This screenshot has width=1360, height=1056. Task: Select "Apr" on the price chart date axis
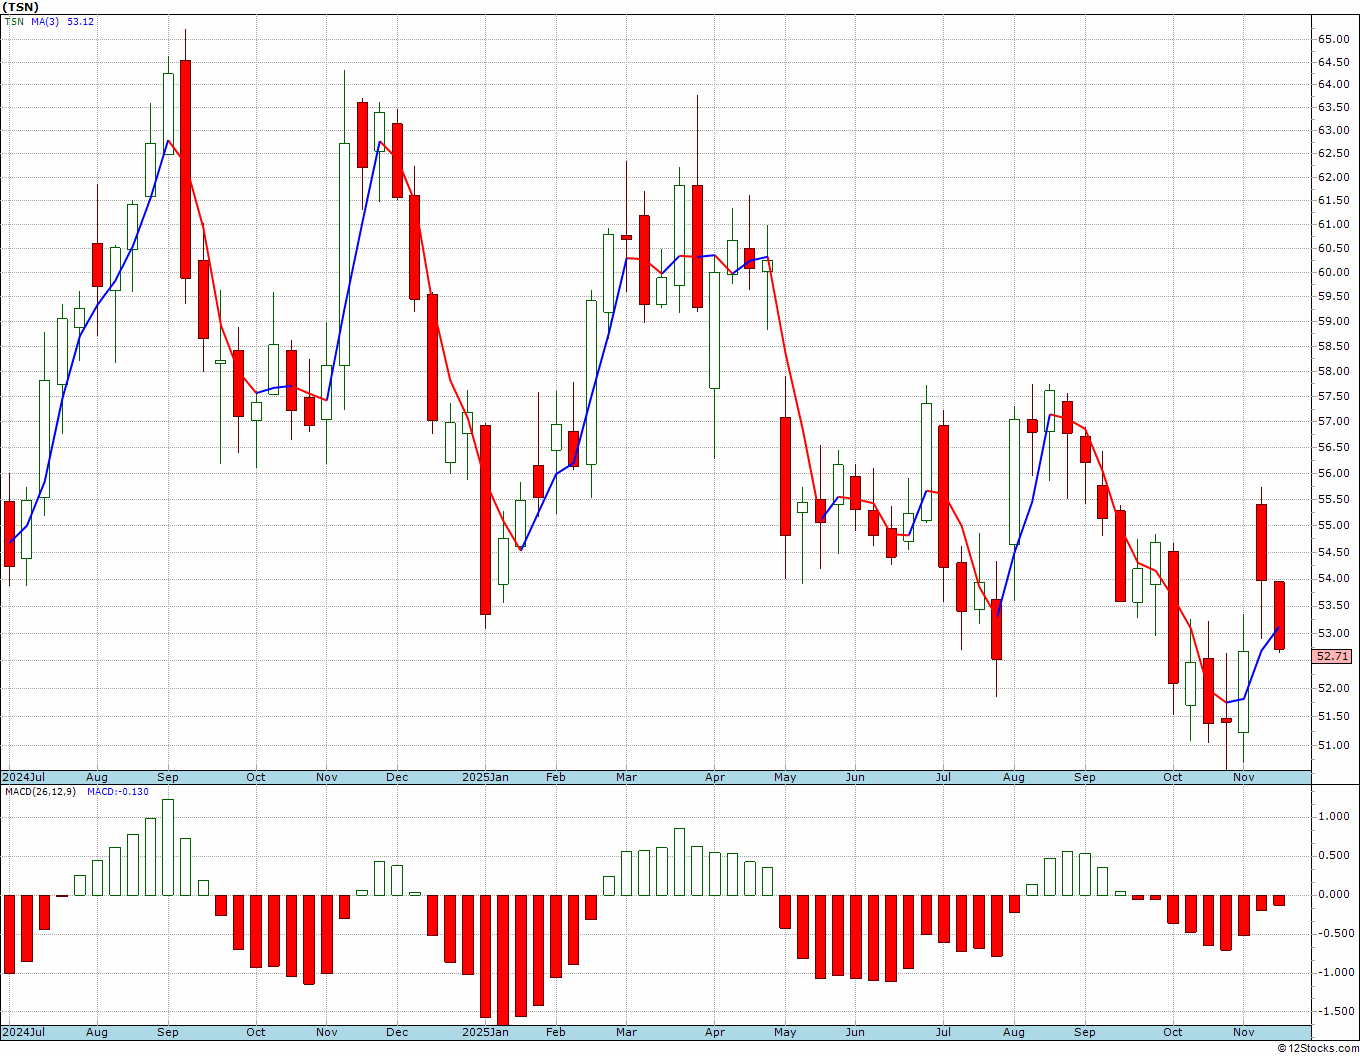coord(715,777)
